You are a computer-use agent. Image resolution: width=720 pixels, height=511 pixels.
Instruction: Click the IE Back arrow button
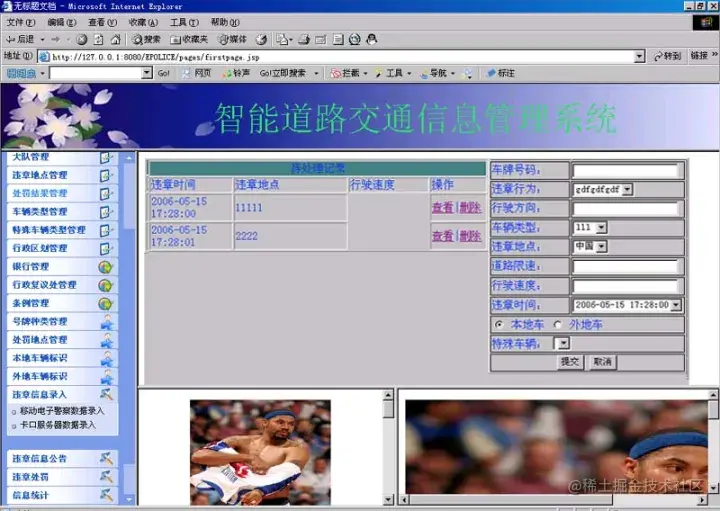(x=19, y=39)
